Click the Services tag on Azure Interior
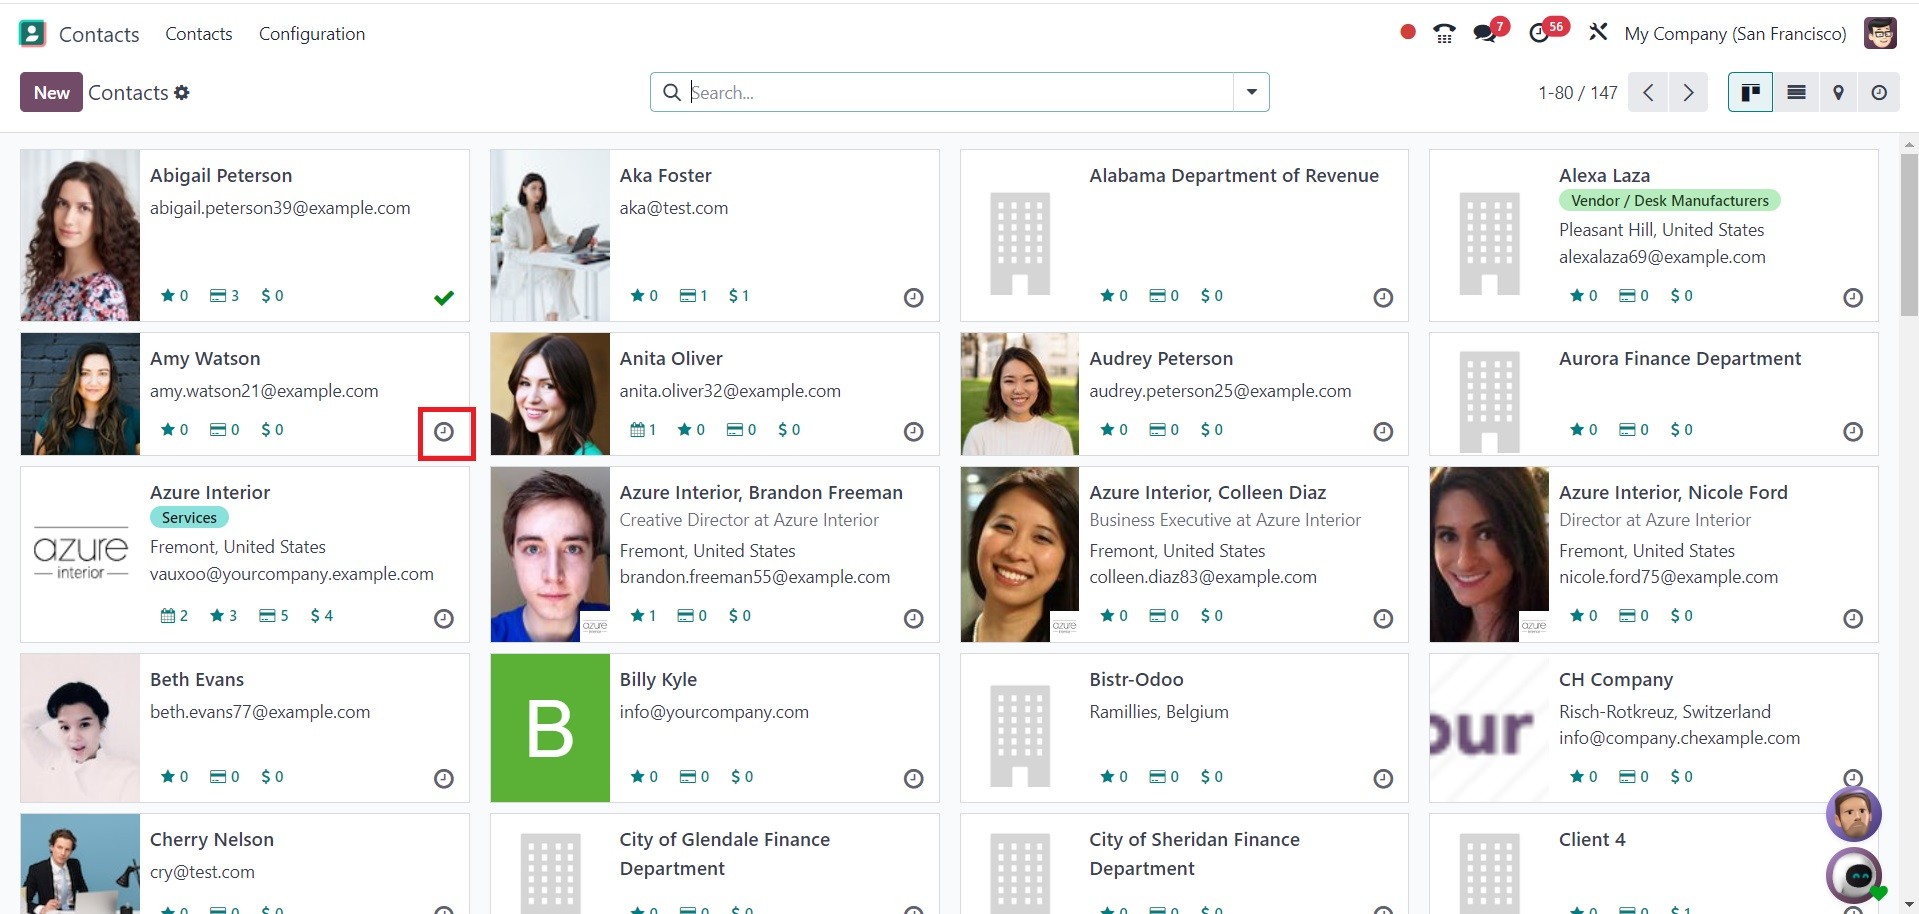Image resolution: width=1919 pixels, height=914 pixels. (x=189, y=517)
